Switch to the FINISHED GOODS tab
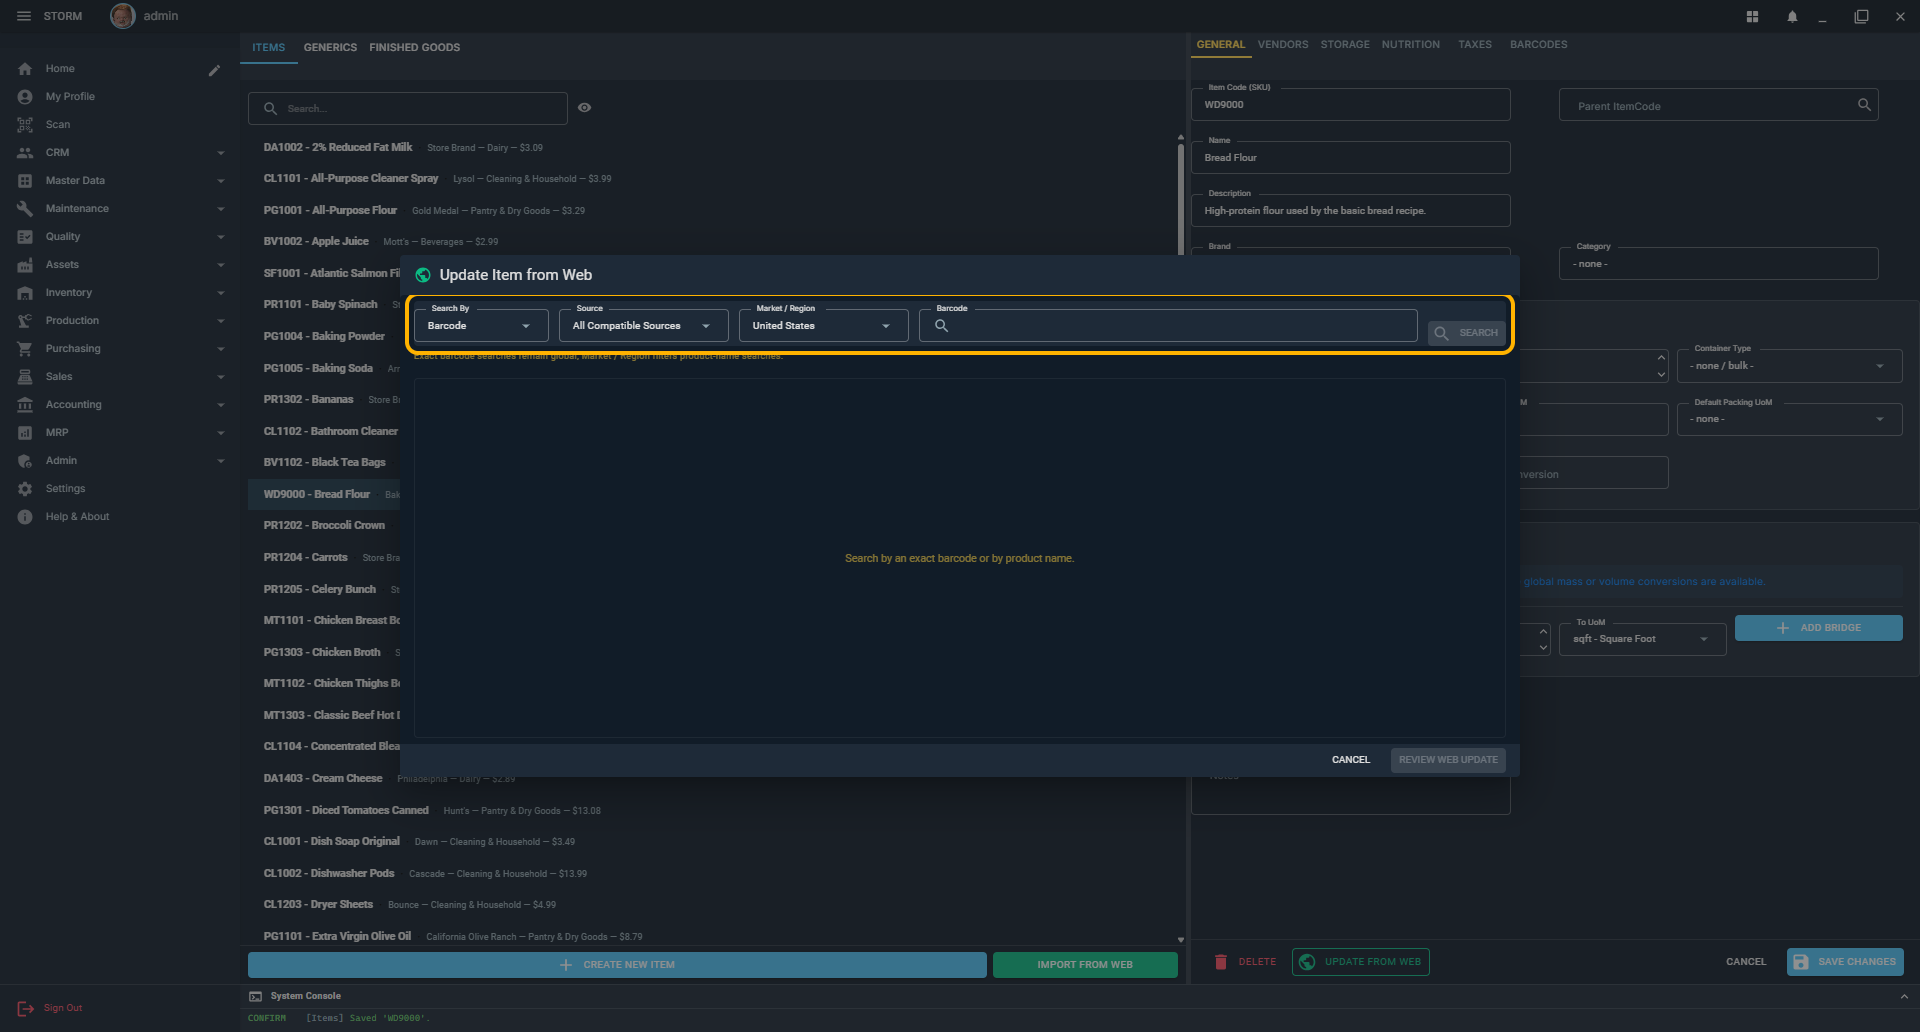This screenshot has height=1032, width=1920. click(414, 48)
